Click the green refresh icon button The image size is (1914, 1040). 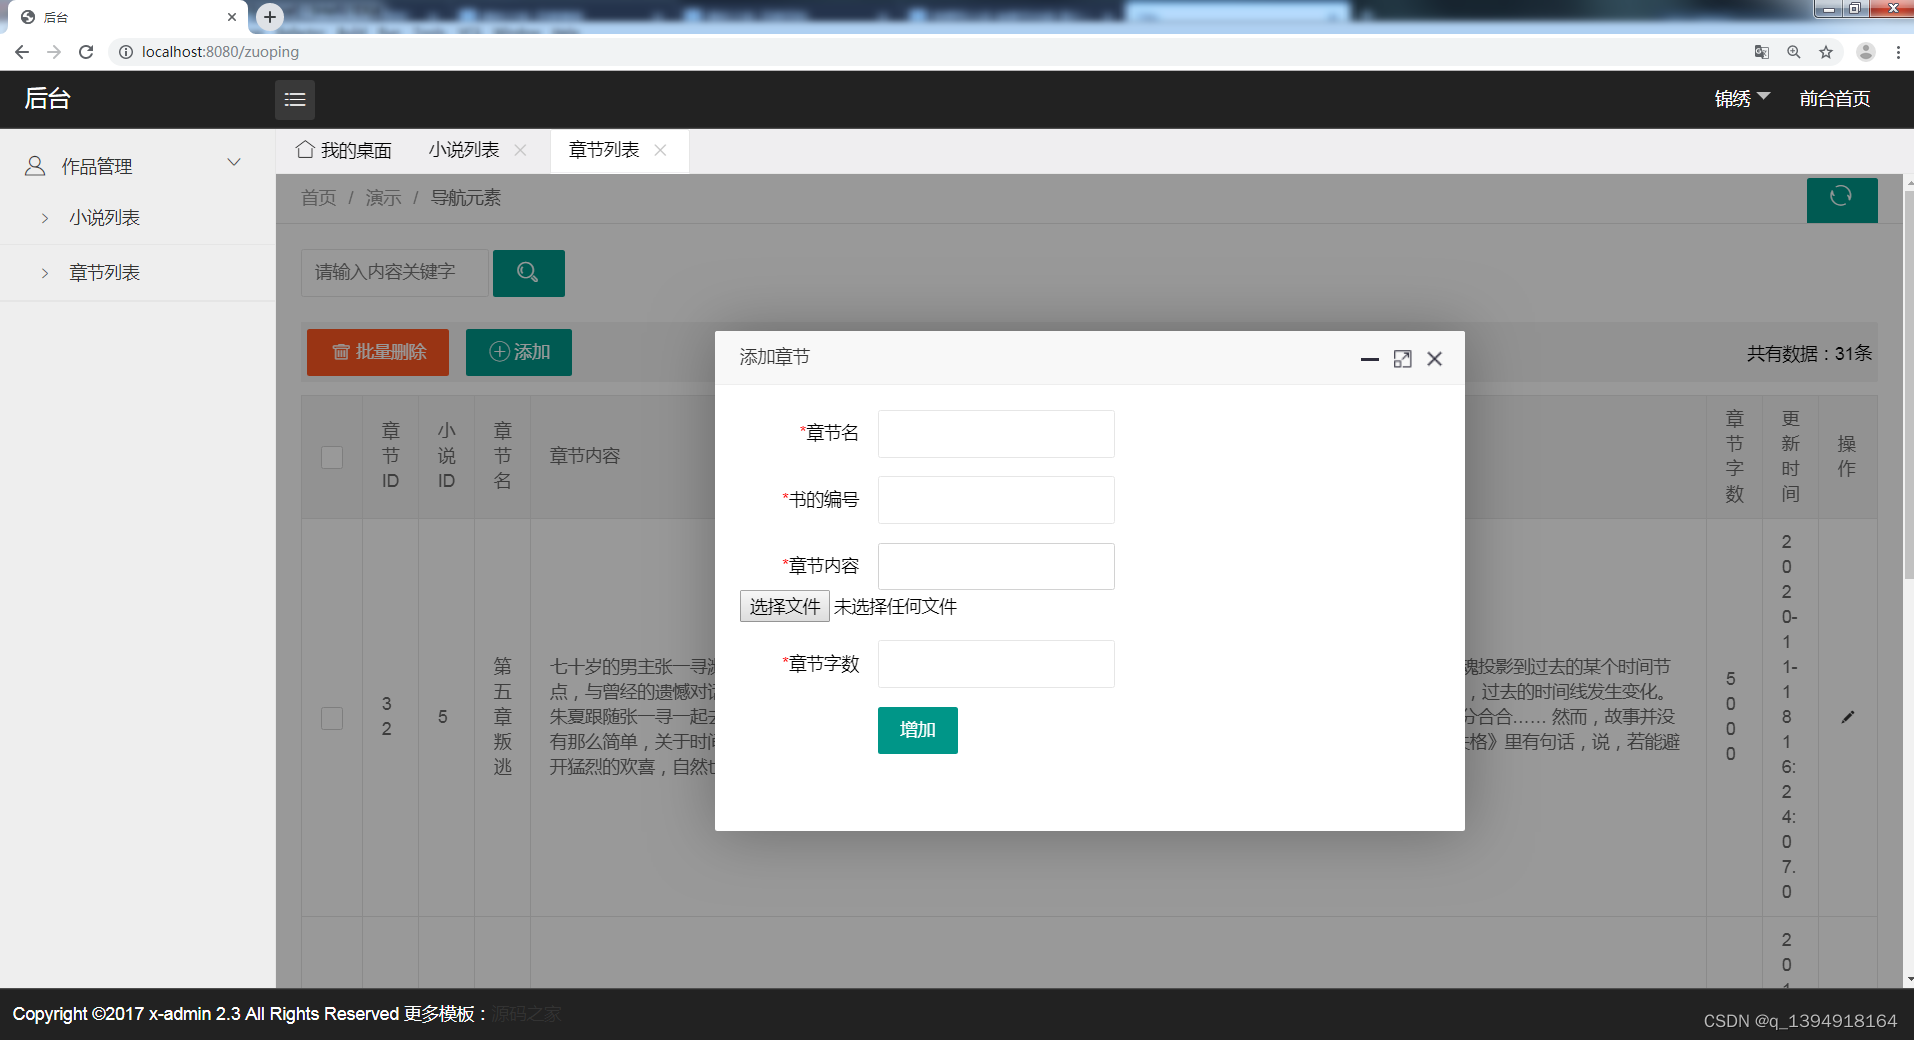coord(1841,199)
